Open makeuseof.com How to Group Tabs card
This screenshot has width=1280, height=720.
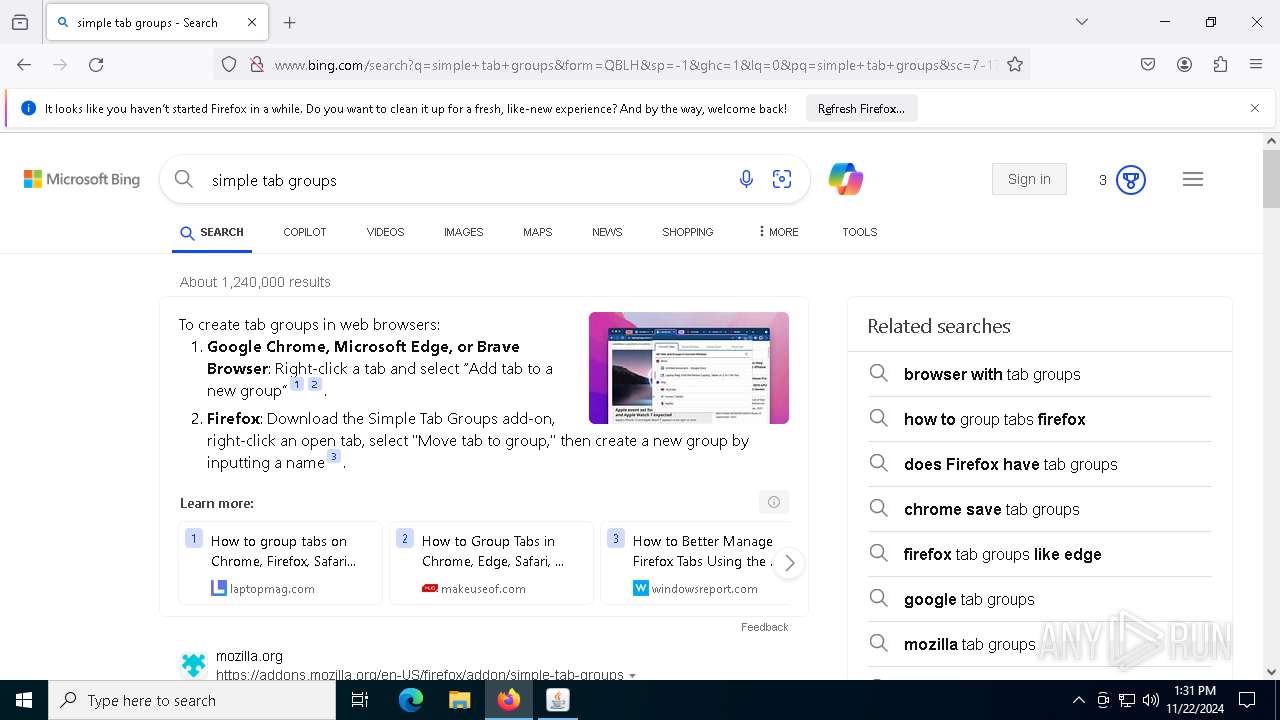point(491,563)
